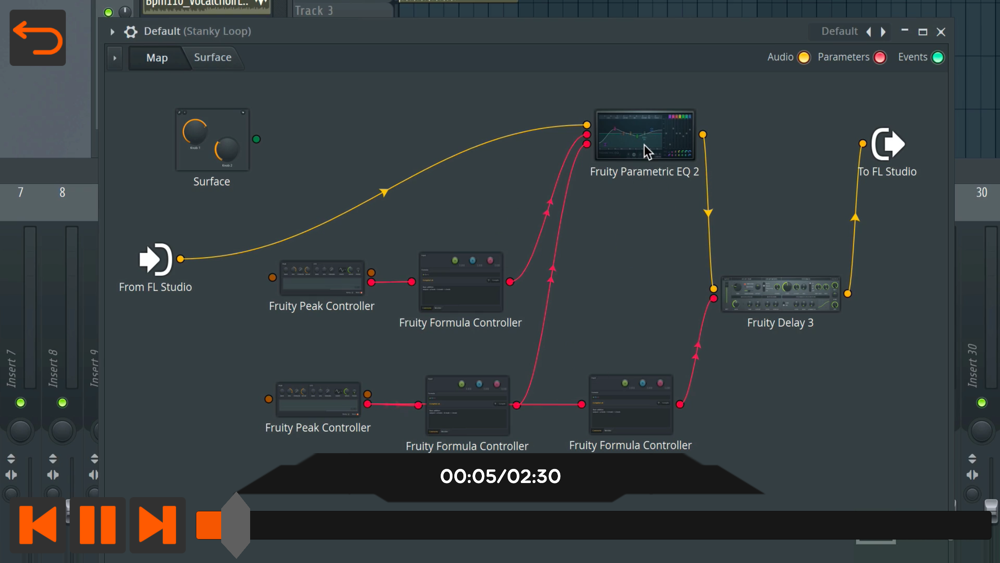Click the From FL Studio input icon

point(155,260)
